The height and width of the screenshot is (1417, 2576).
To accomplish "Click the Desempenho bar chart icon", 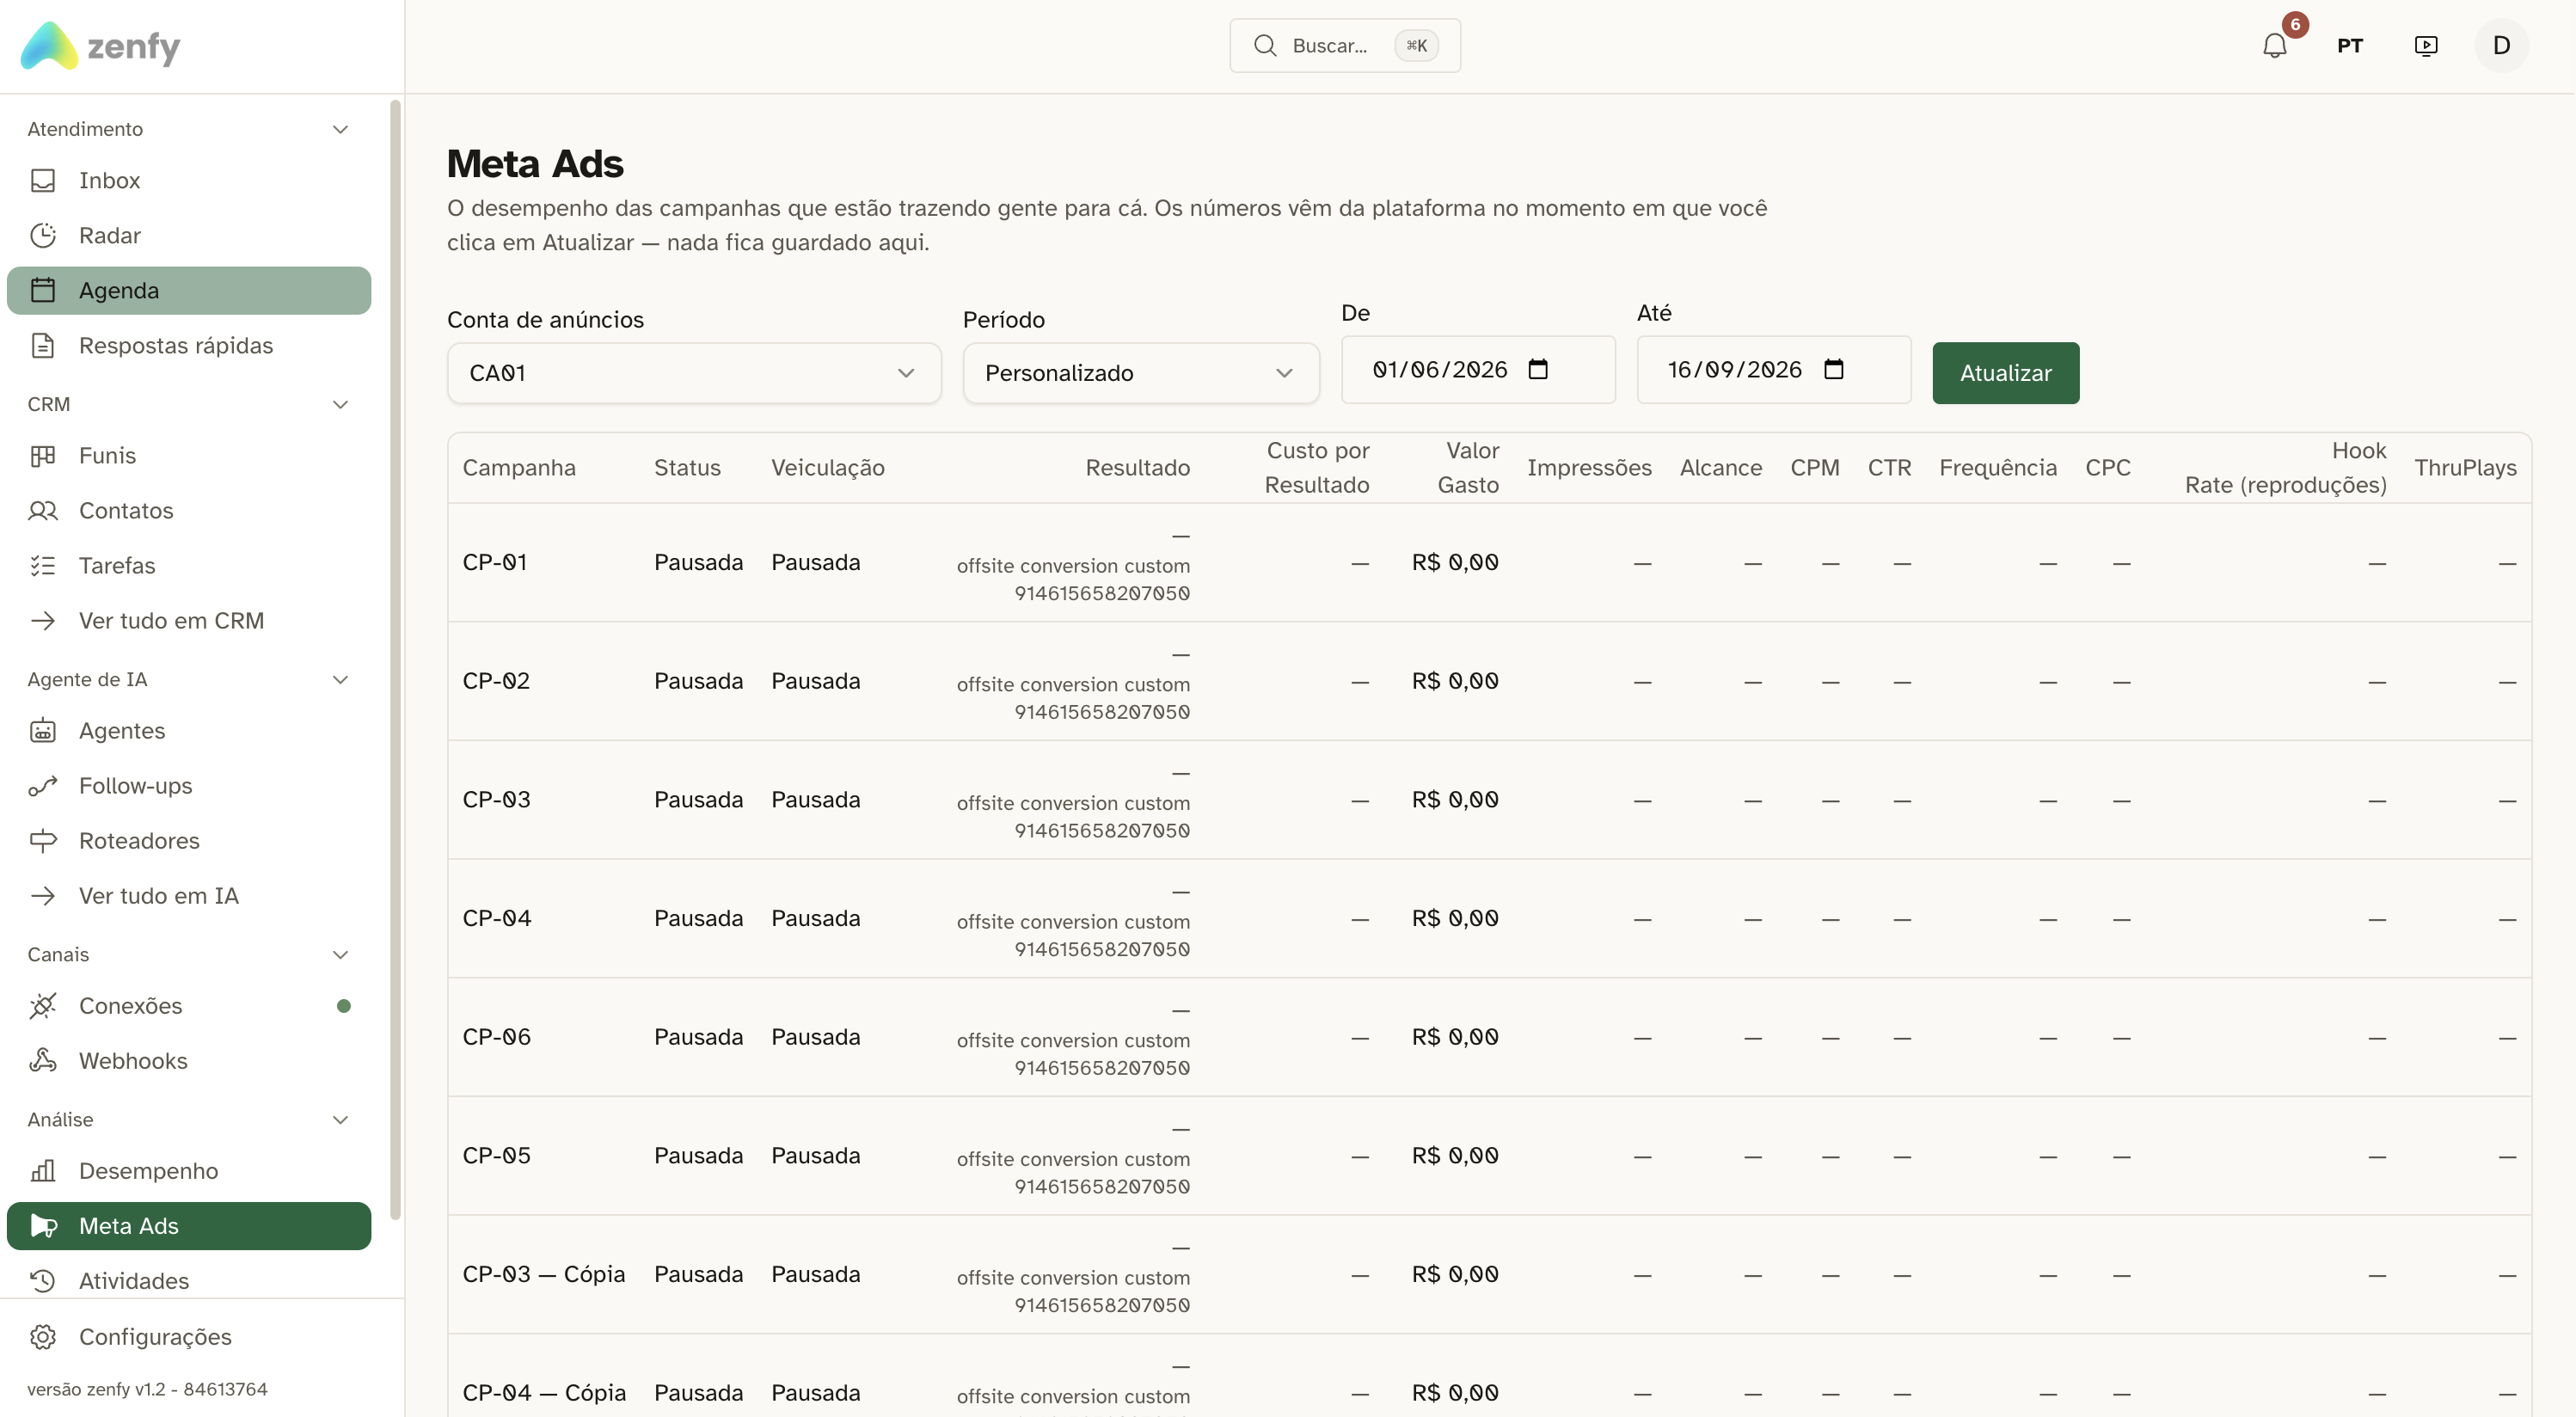I will 43,1171.
